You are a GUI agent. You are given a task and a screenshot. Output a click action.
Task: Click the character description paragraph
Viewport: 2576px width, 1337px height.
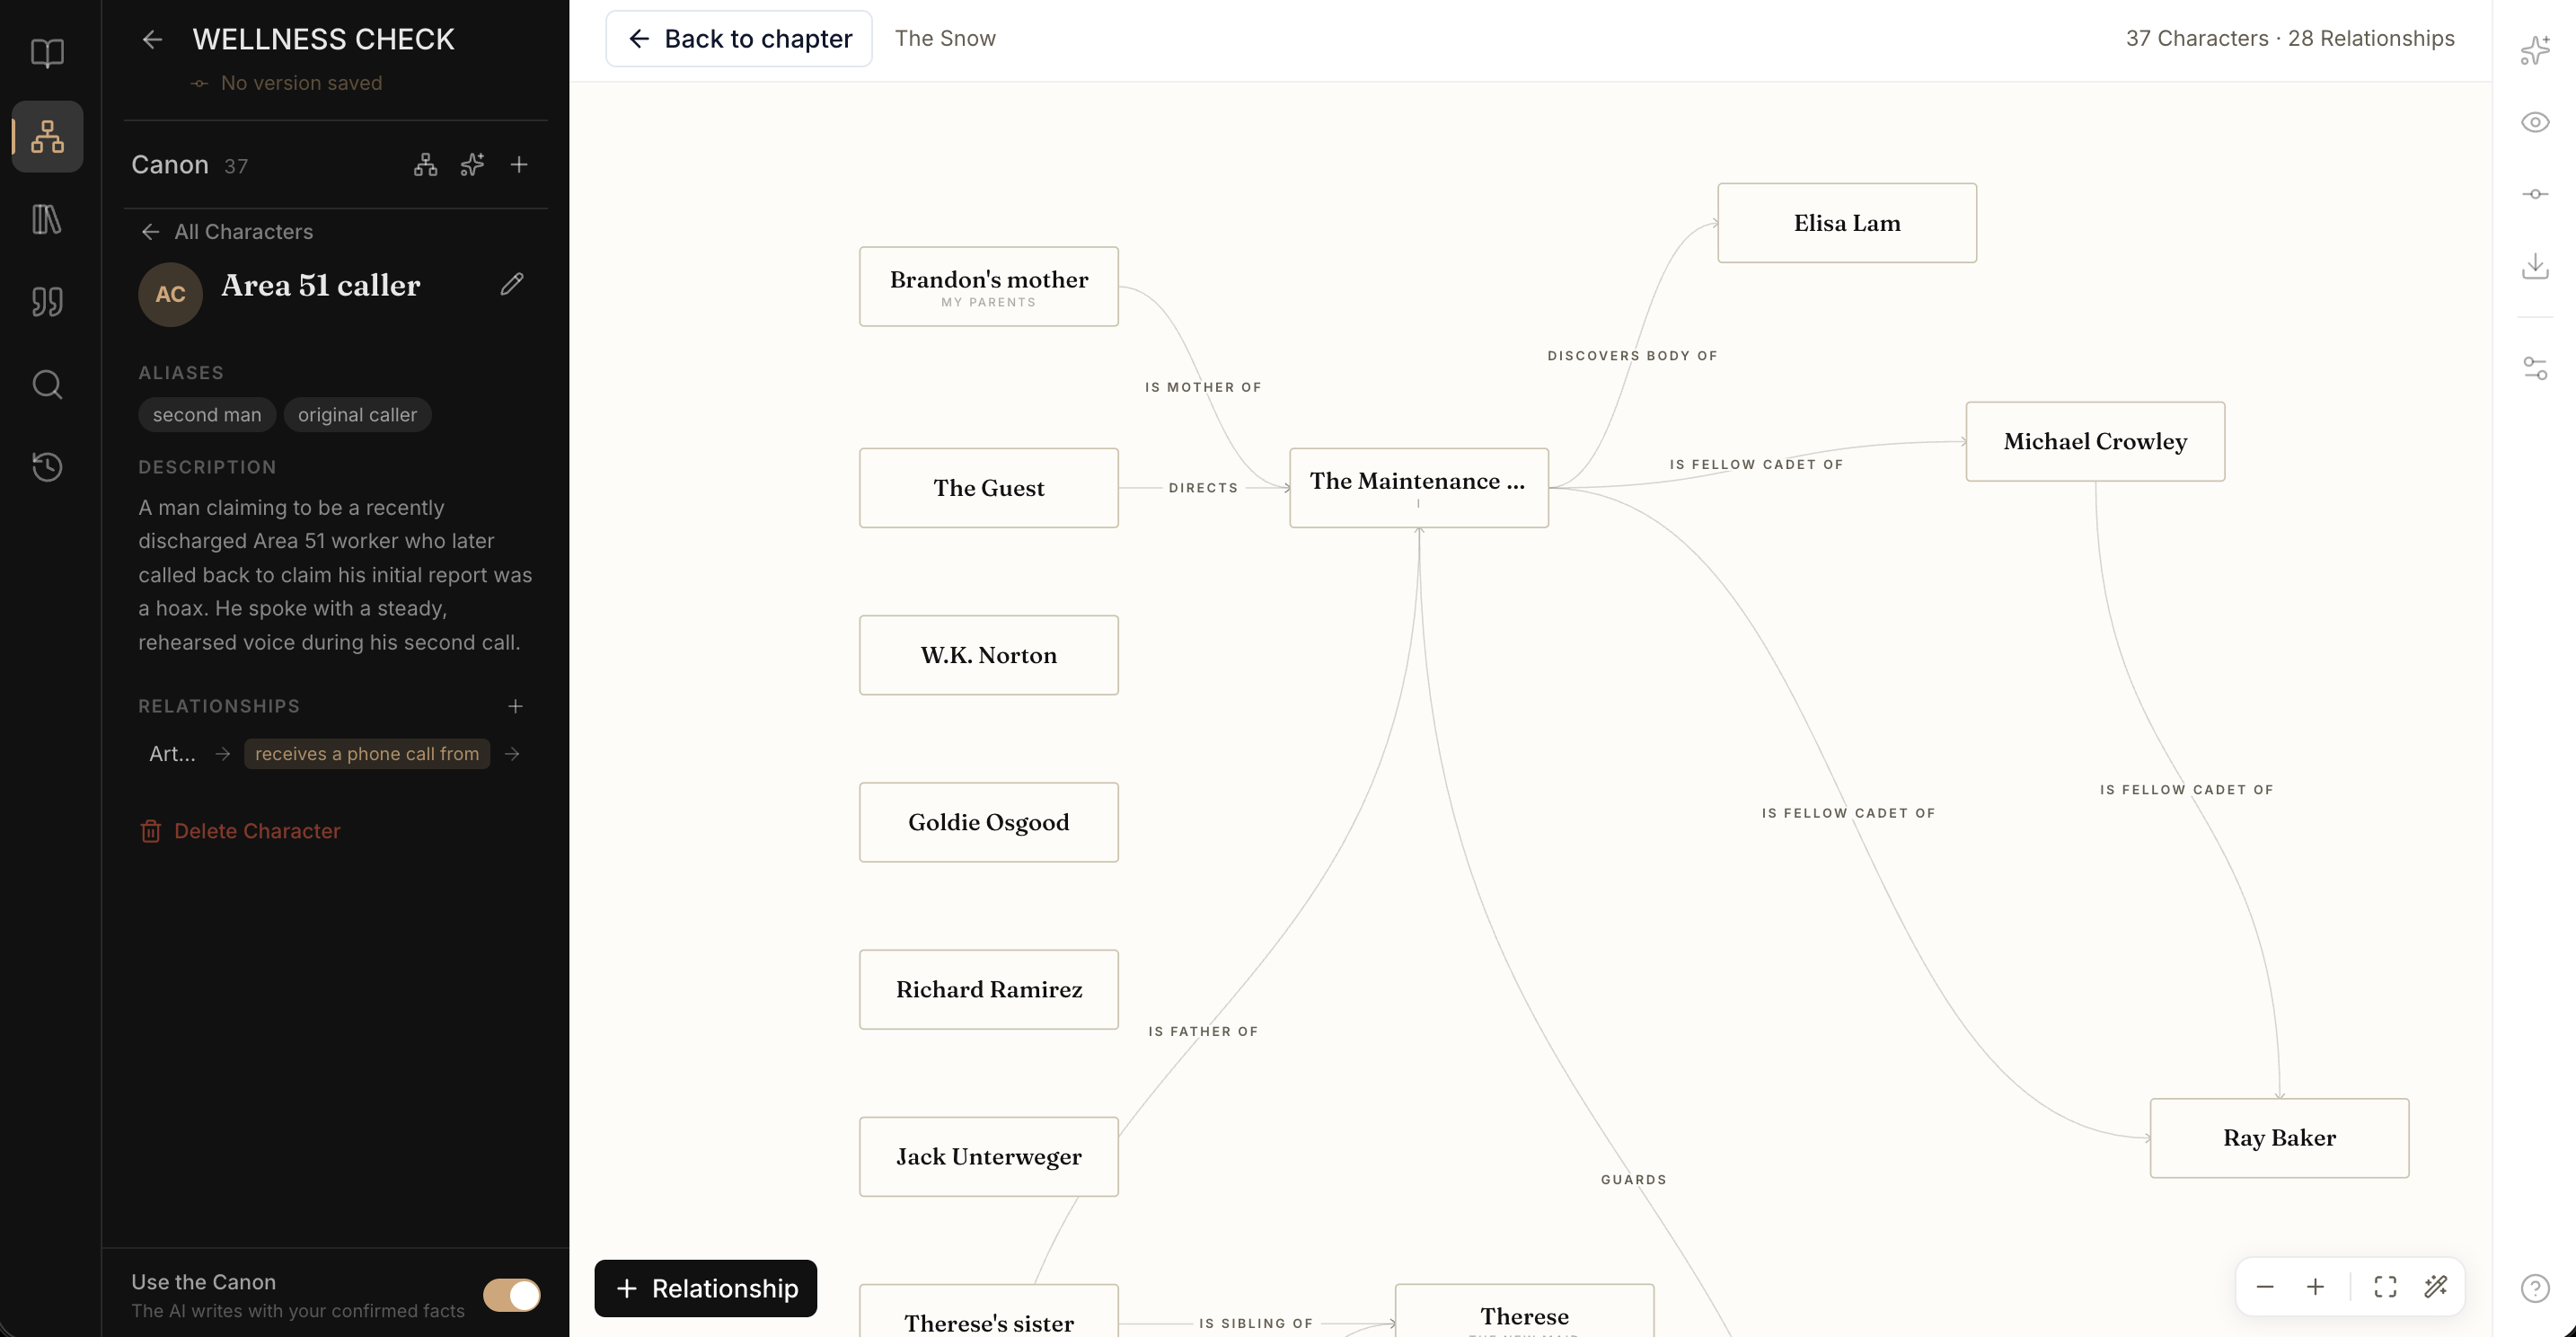[336, 575]
